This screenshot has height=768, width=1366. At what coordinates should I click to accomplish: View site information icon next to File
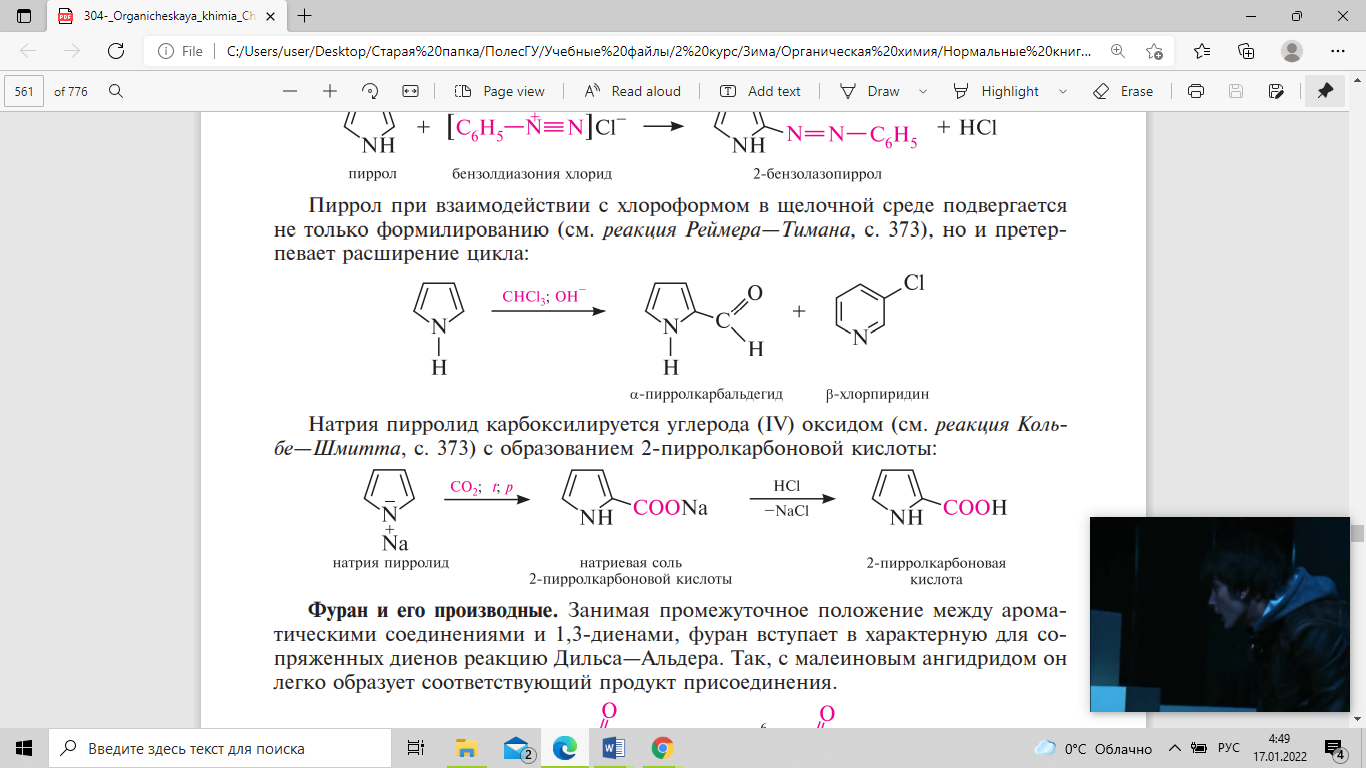pos(165,51)
